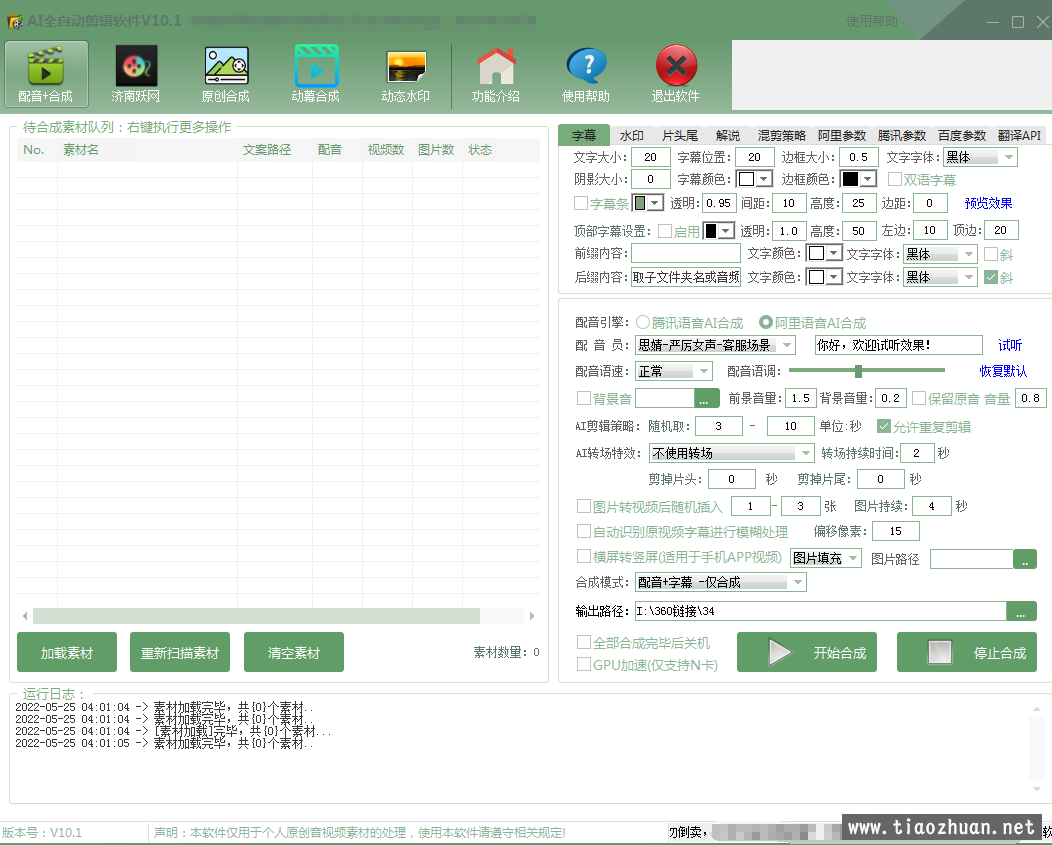Click the stop square in 停止合成
This screenshot has height=845, width=1052.
pos(939,652)
